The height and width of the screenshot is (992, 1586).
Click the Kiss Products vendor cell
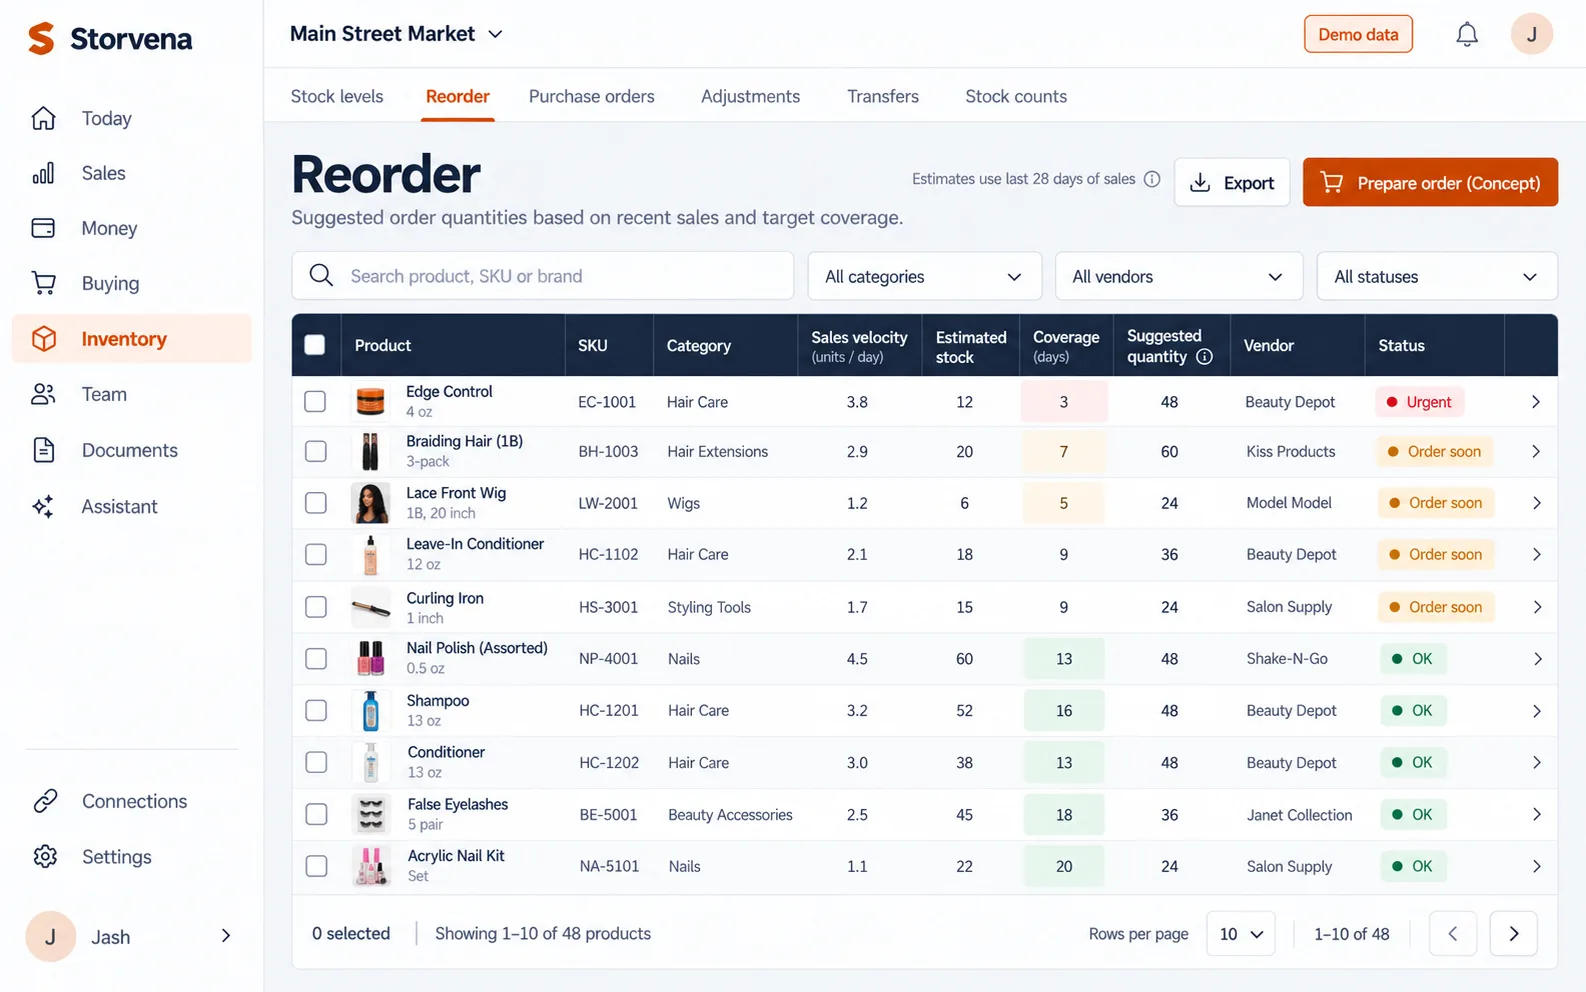coord(1291,452)
